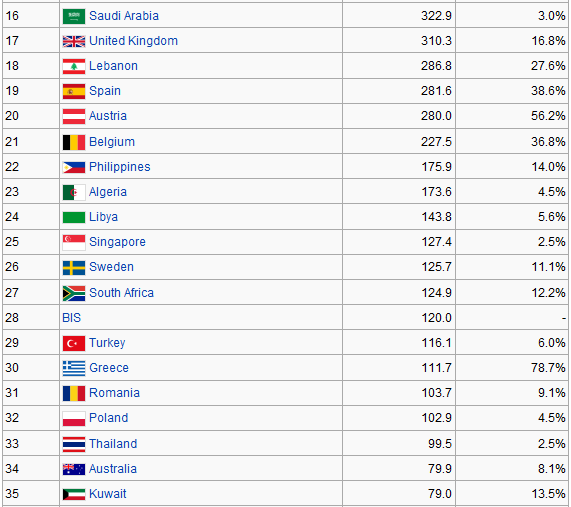Select the value 322.9 for Saudi Arabia
571x507 pixels.
pyautogui.click(x=436, y=16)
